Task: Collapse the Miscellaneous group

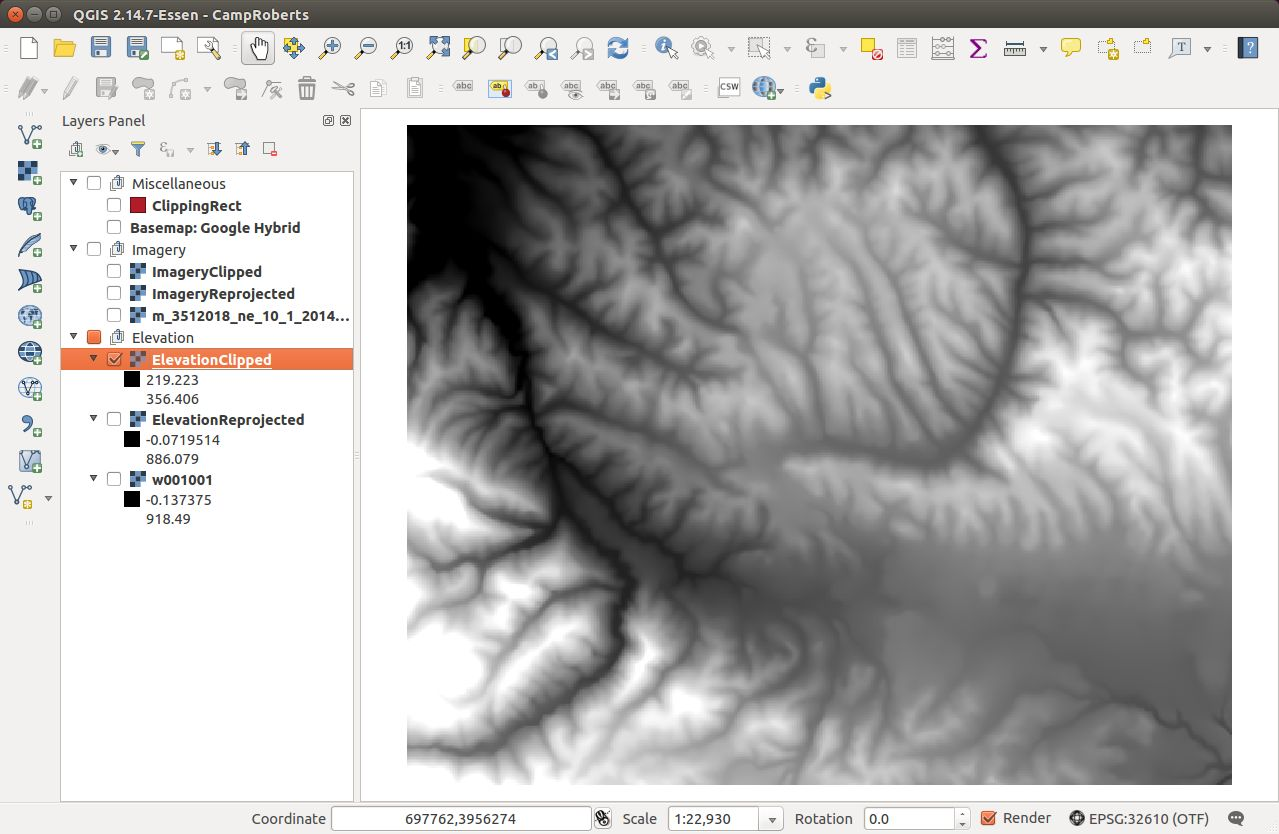Action: 73,183
